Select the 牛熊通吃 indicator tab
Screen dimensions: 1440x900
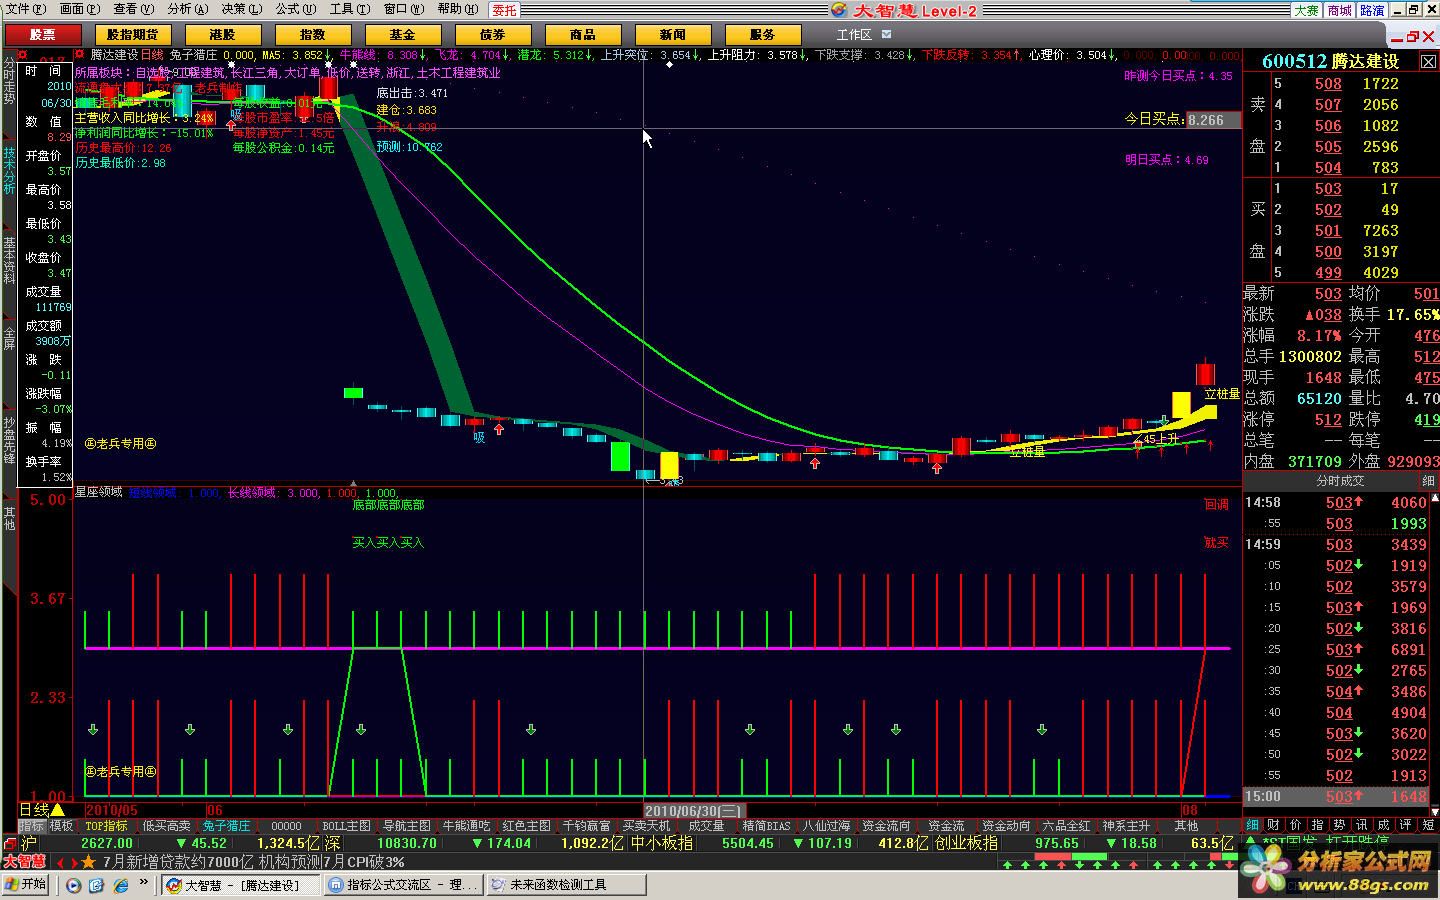coord(466,826)
